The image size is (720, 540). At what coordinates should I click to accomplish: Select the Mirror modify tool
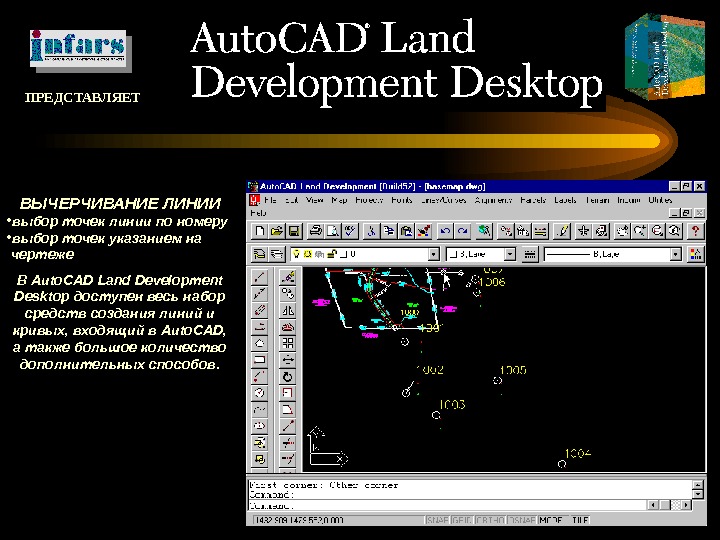(287, 310)
